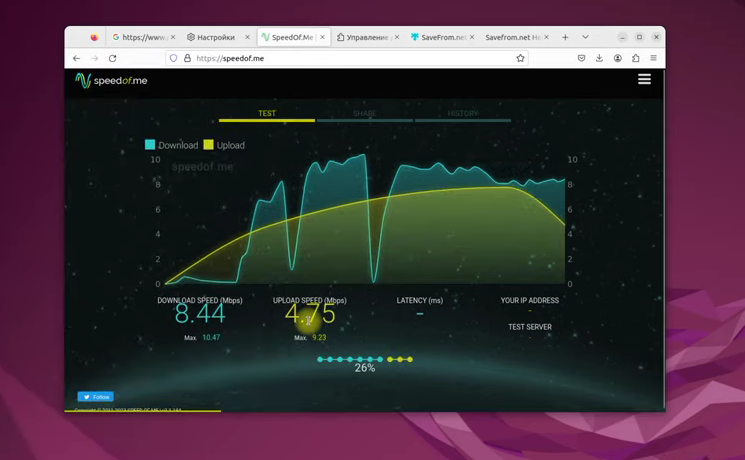Click the Firefox View icon tab
The image size is (745, 460).
pyautogui.click(x=94, y=37)
